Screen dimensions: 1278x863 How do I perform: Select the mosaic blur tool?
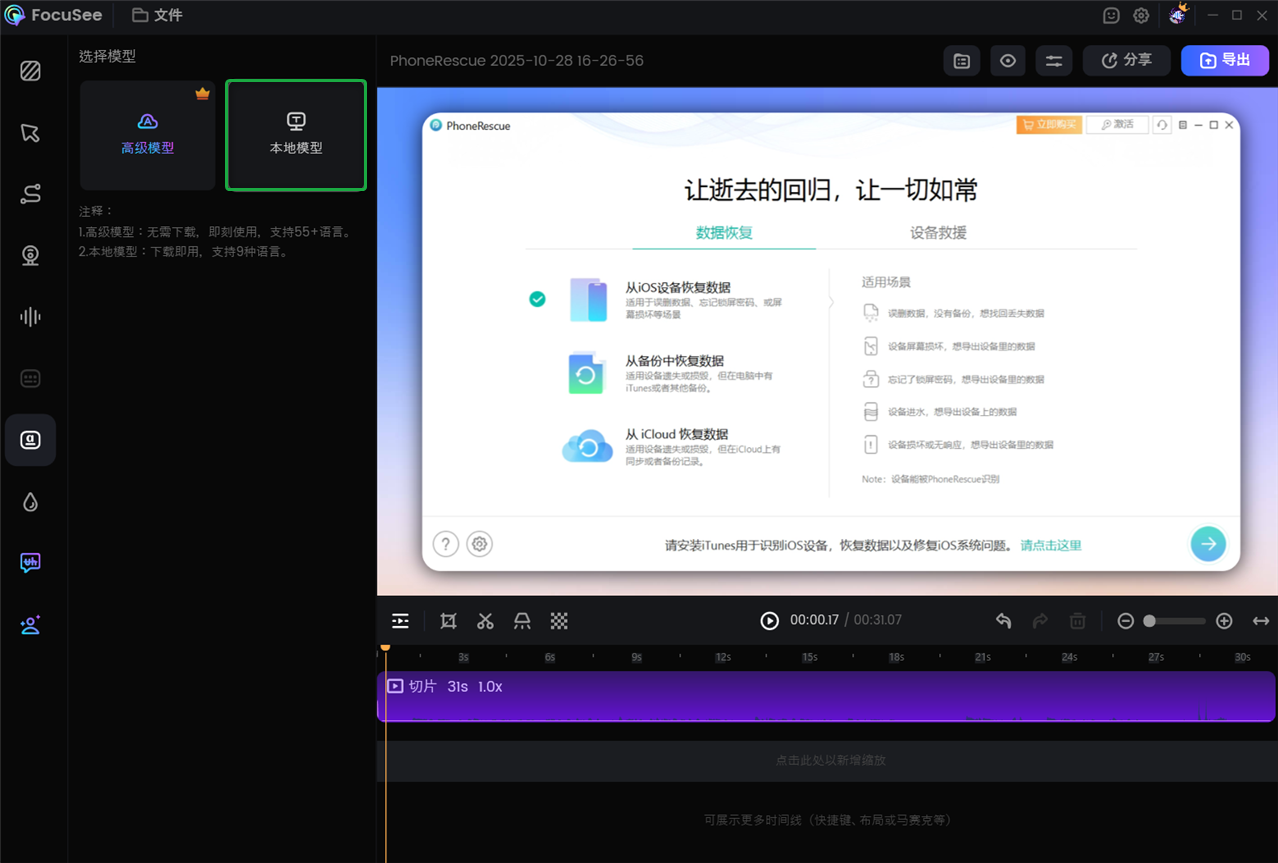pyautogui.click(x=558, y=620)
